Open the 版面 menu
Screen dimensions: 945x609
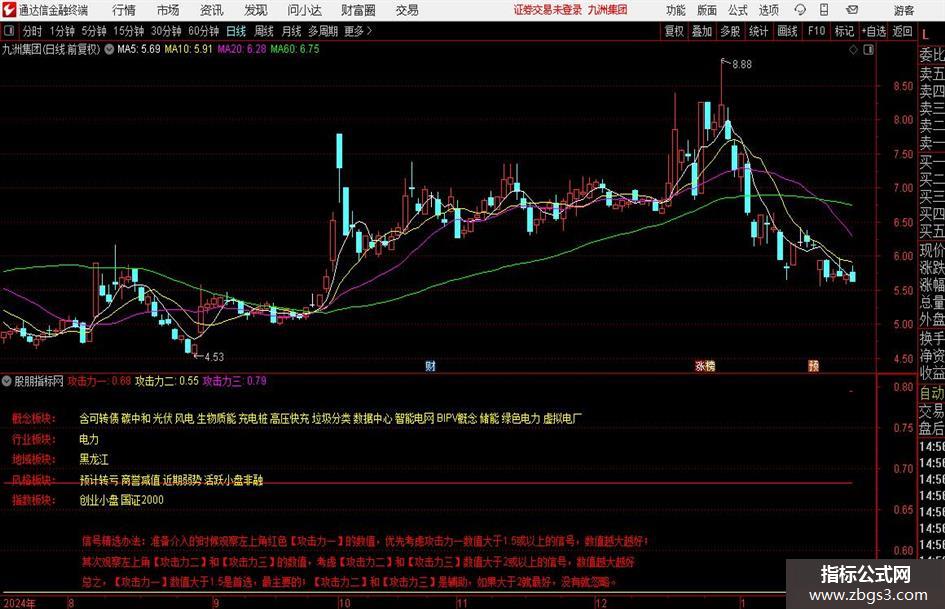706,10
